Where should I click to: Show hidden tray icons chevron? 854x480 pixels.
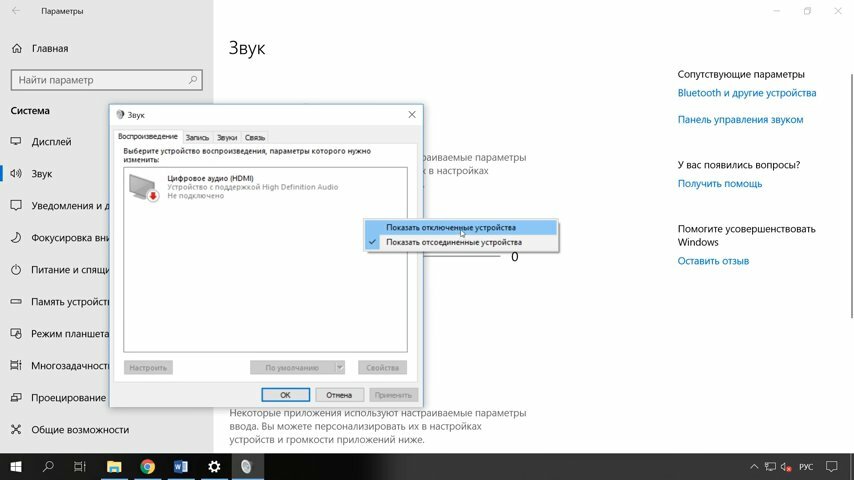[754, 467]
